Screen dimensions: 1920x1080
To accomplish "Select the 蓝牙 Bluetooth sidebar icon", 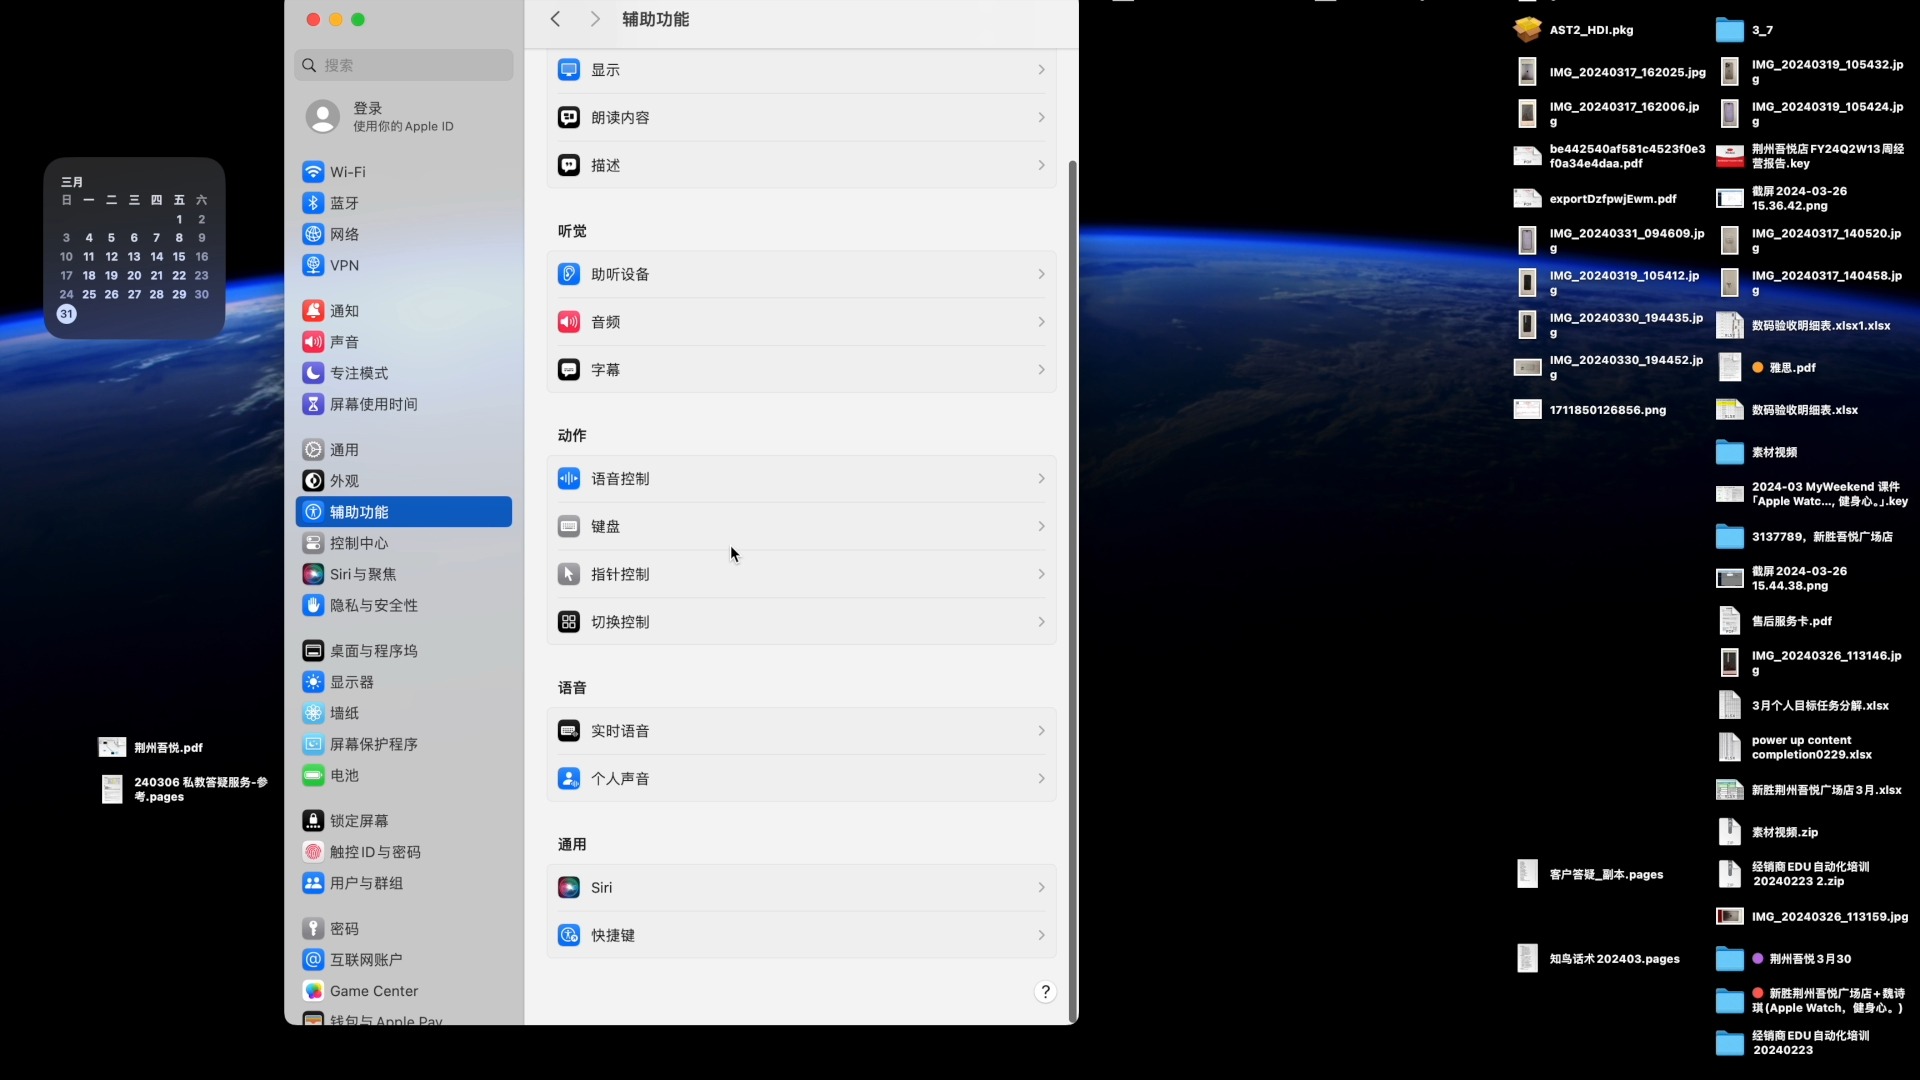I will click(x=342, y=202).
